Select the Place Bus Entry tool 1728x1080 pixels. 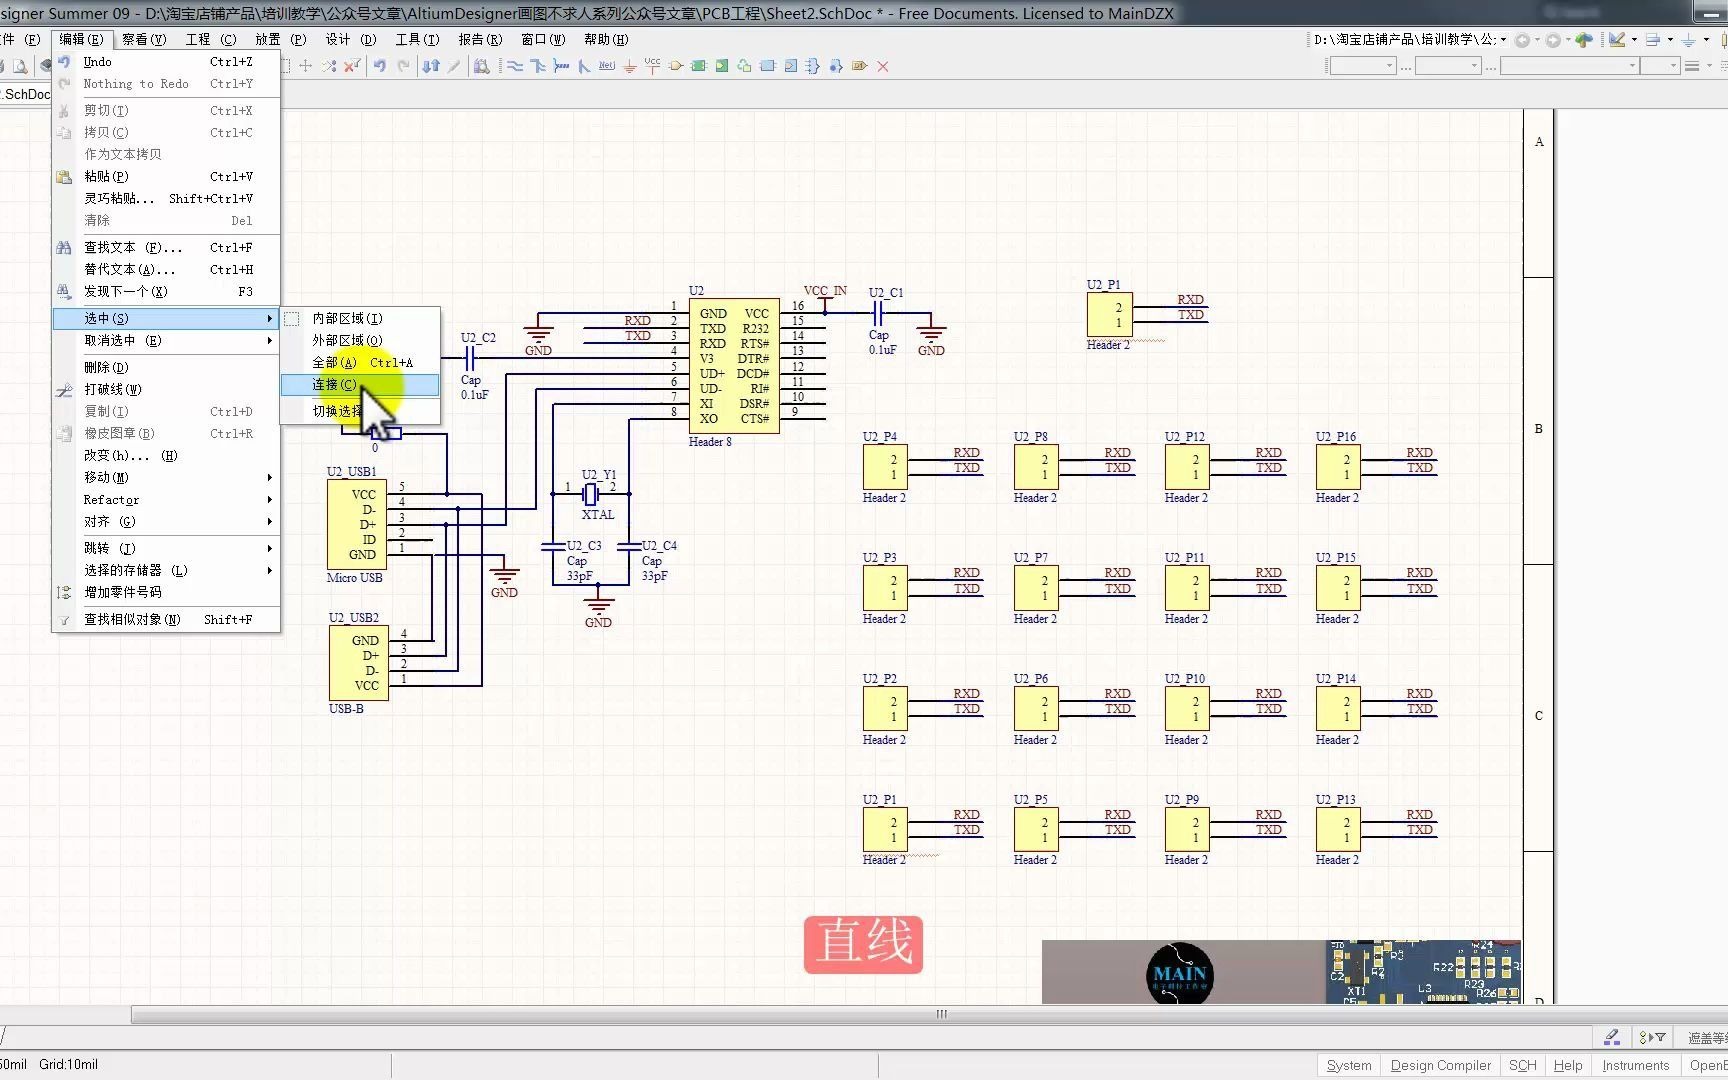[x=584, y=66]
